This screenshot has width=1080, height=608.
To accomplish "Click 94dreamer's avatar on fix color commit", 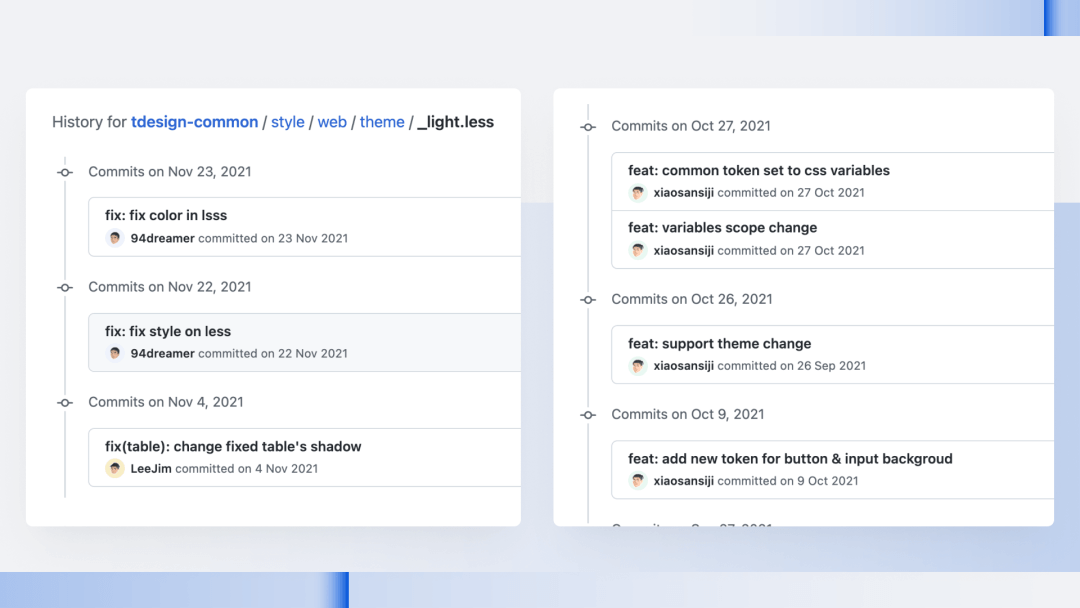I will point(115,238).
